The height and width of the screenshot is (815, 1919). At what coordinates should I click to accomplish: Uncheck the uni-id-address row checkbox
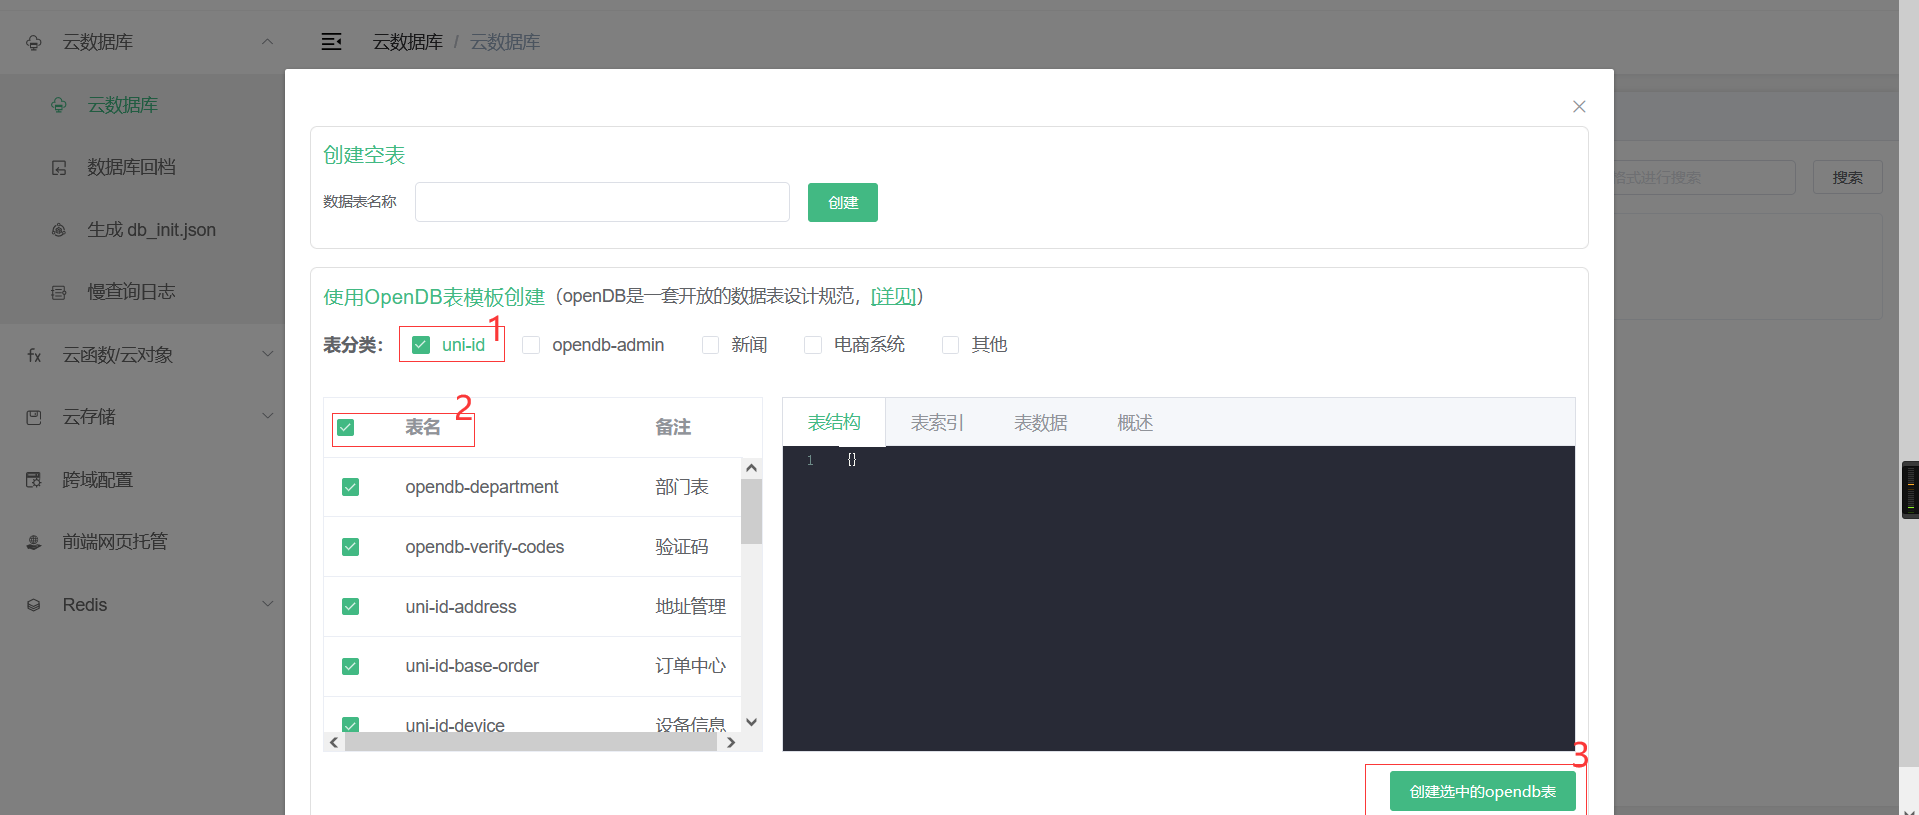(350, 607)
